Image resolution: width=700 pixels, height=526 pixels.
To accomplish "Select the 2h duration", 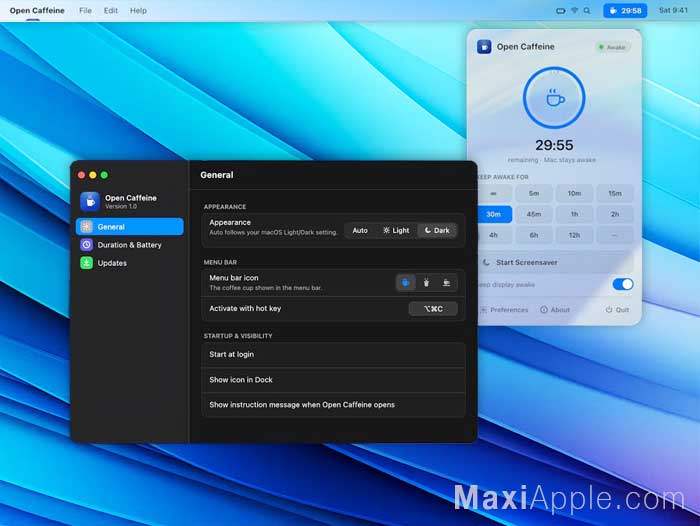I will pyautogui.click(x=615, y=214).
